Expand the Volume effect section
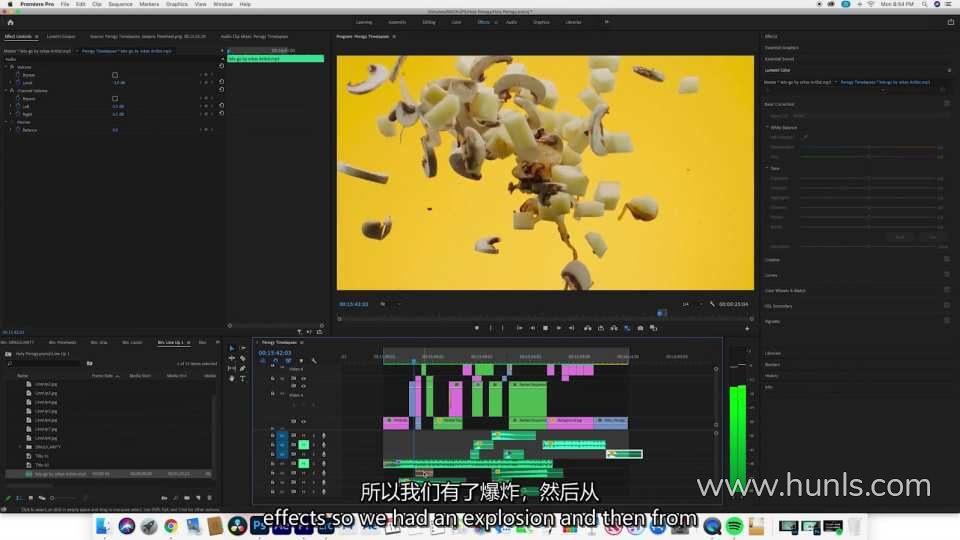Viewport: 960px width, 540px height. [x=7, y=67]
